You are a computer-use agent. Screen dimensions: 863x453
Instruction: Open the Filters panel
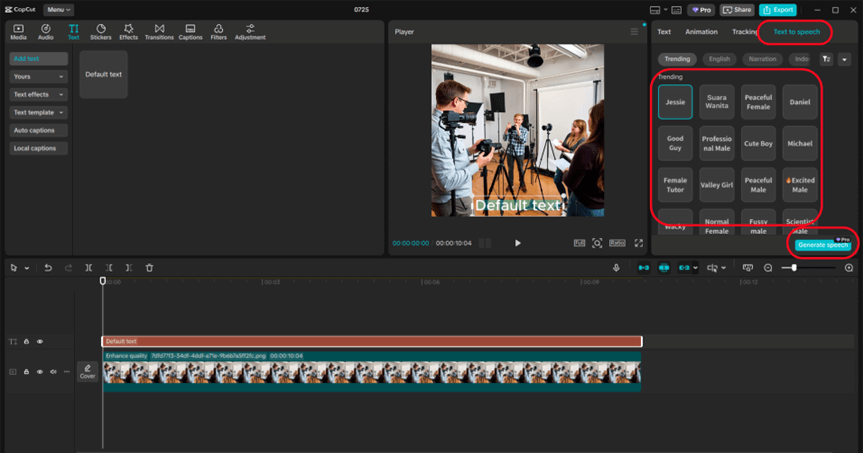(218, 31)
